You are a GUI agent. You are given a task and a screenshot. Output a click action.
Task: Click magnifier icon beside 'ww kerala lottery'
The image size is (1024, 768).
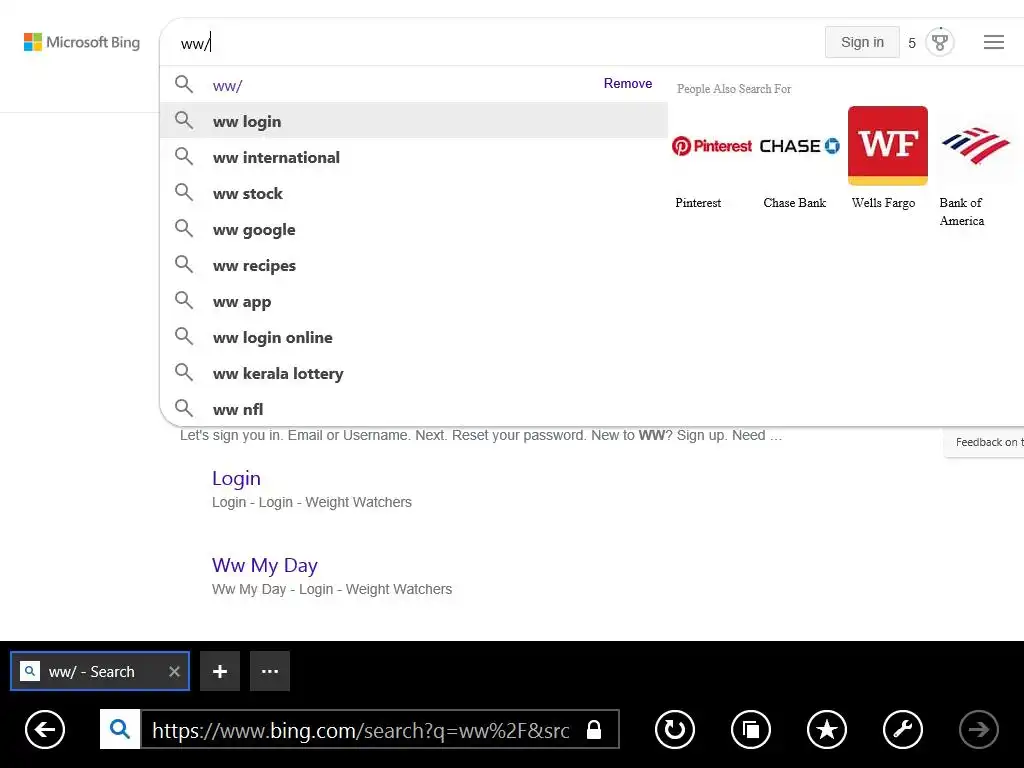coord(184,372)
